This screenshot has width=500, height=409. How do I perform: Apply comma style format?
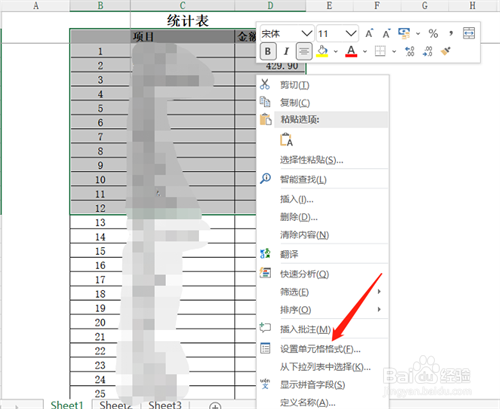(451, 33)
